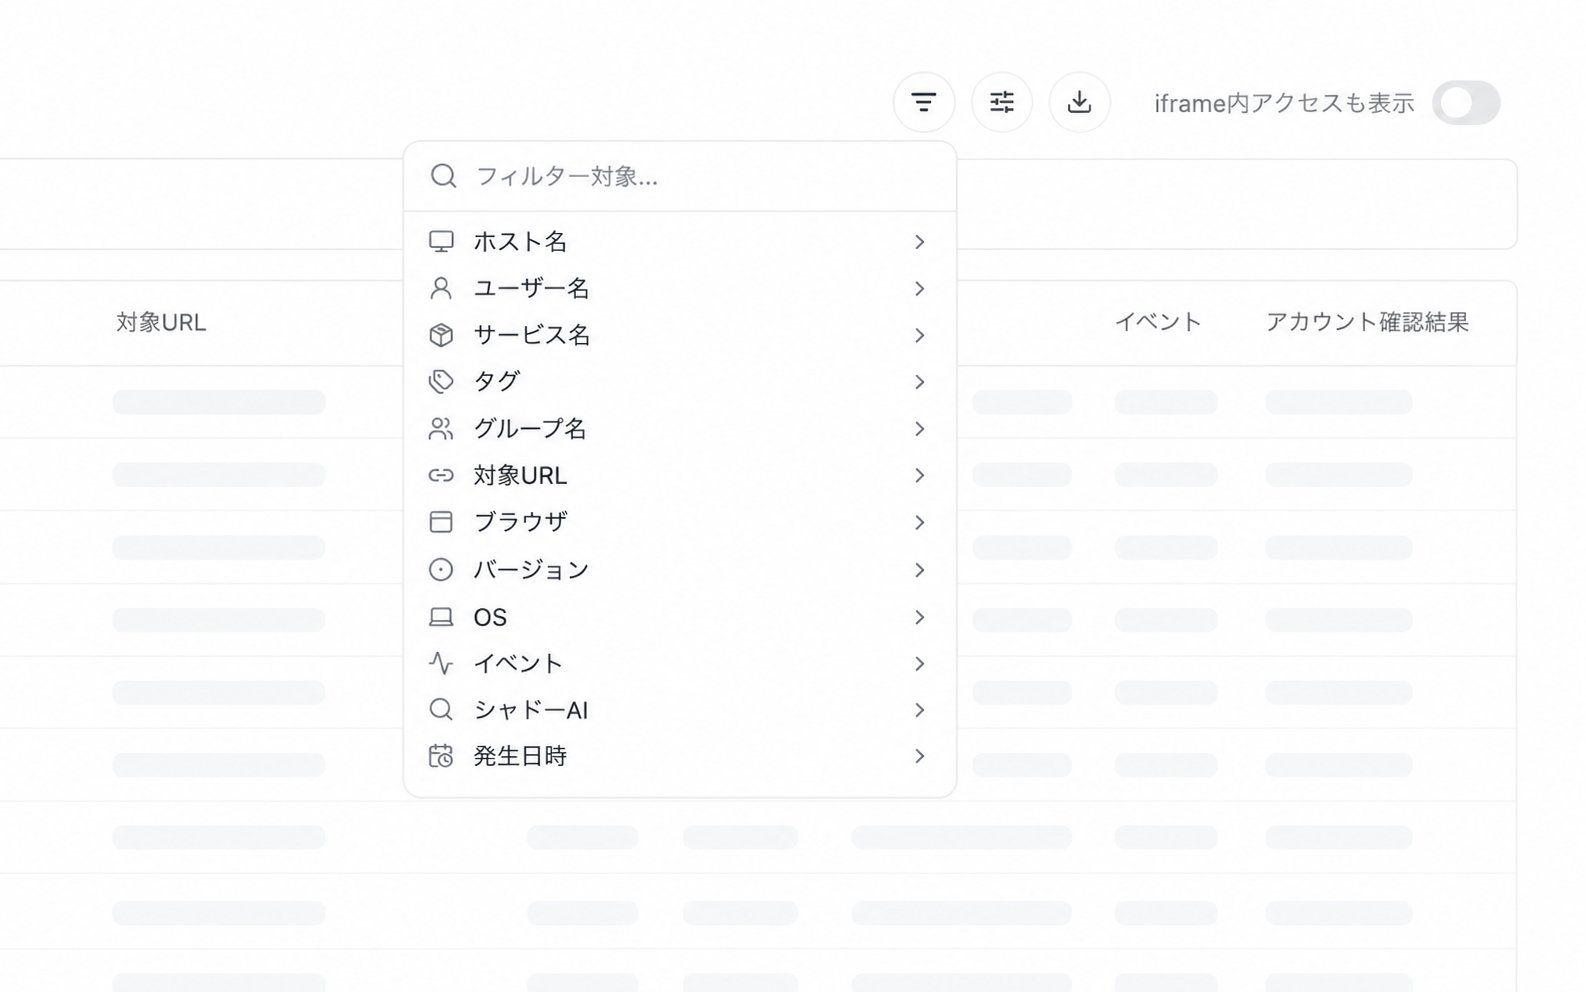Click the iframe内アクセスも表示 label text
1586x992 pixels.
(1284, 103)
